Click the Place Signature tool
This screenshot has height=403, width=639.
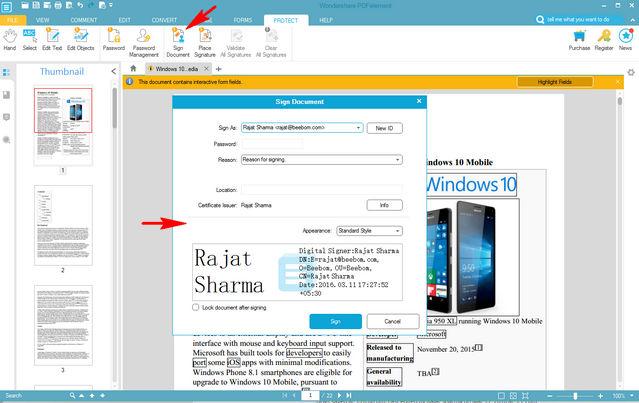(205, 42)
